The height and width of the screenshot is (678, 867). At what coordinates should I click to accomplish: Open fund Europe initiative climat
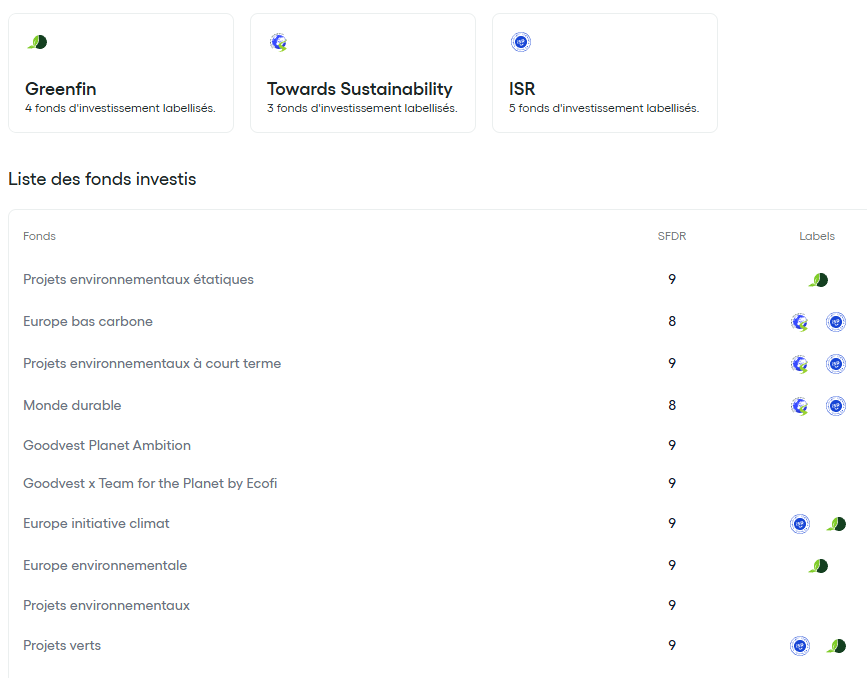click(96, 523)
